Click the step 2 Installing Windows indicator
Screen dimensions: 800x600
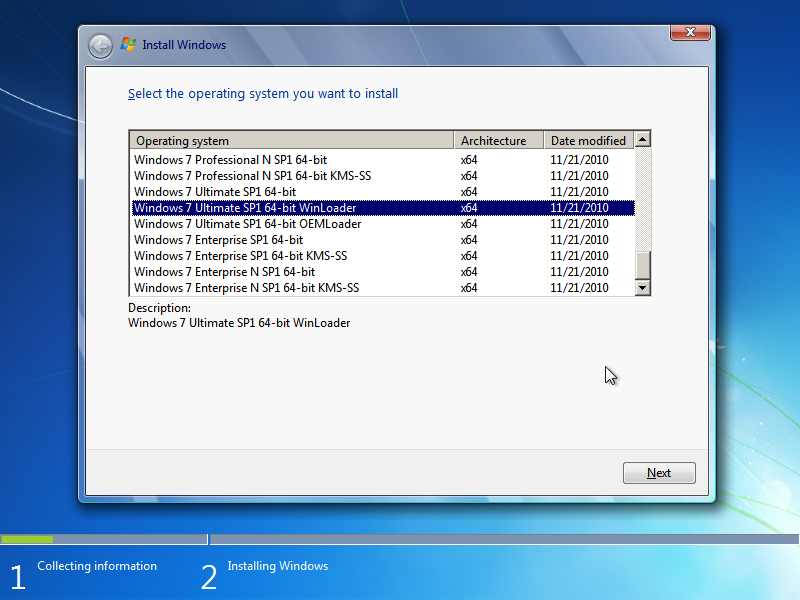277,566
